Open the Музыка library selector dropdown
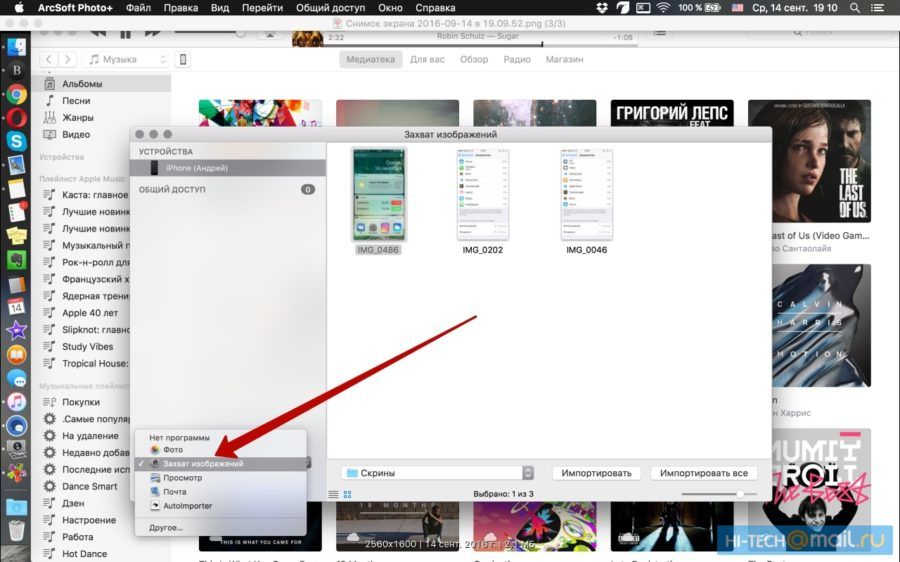900x562 pixels. click(127, 60)
